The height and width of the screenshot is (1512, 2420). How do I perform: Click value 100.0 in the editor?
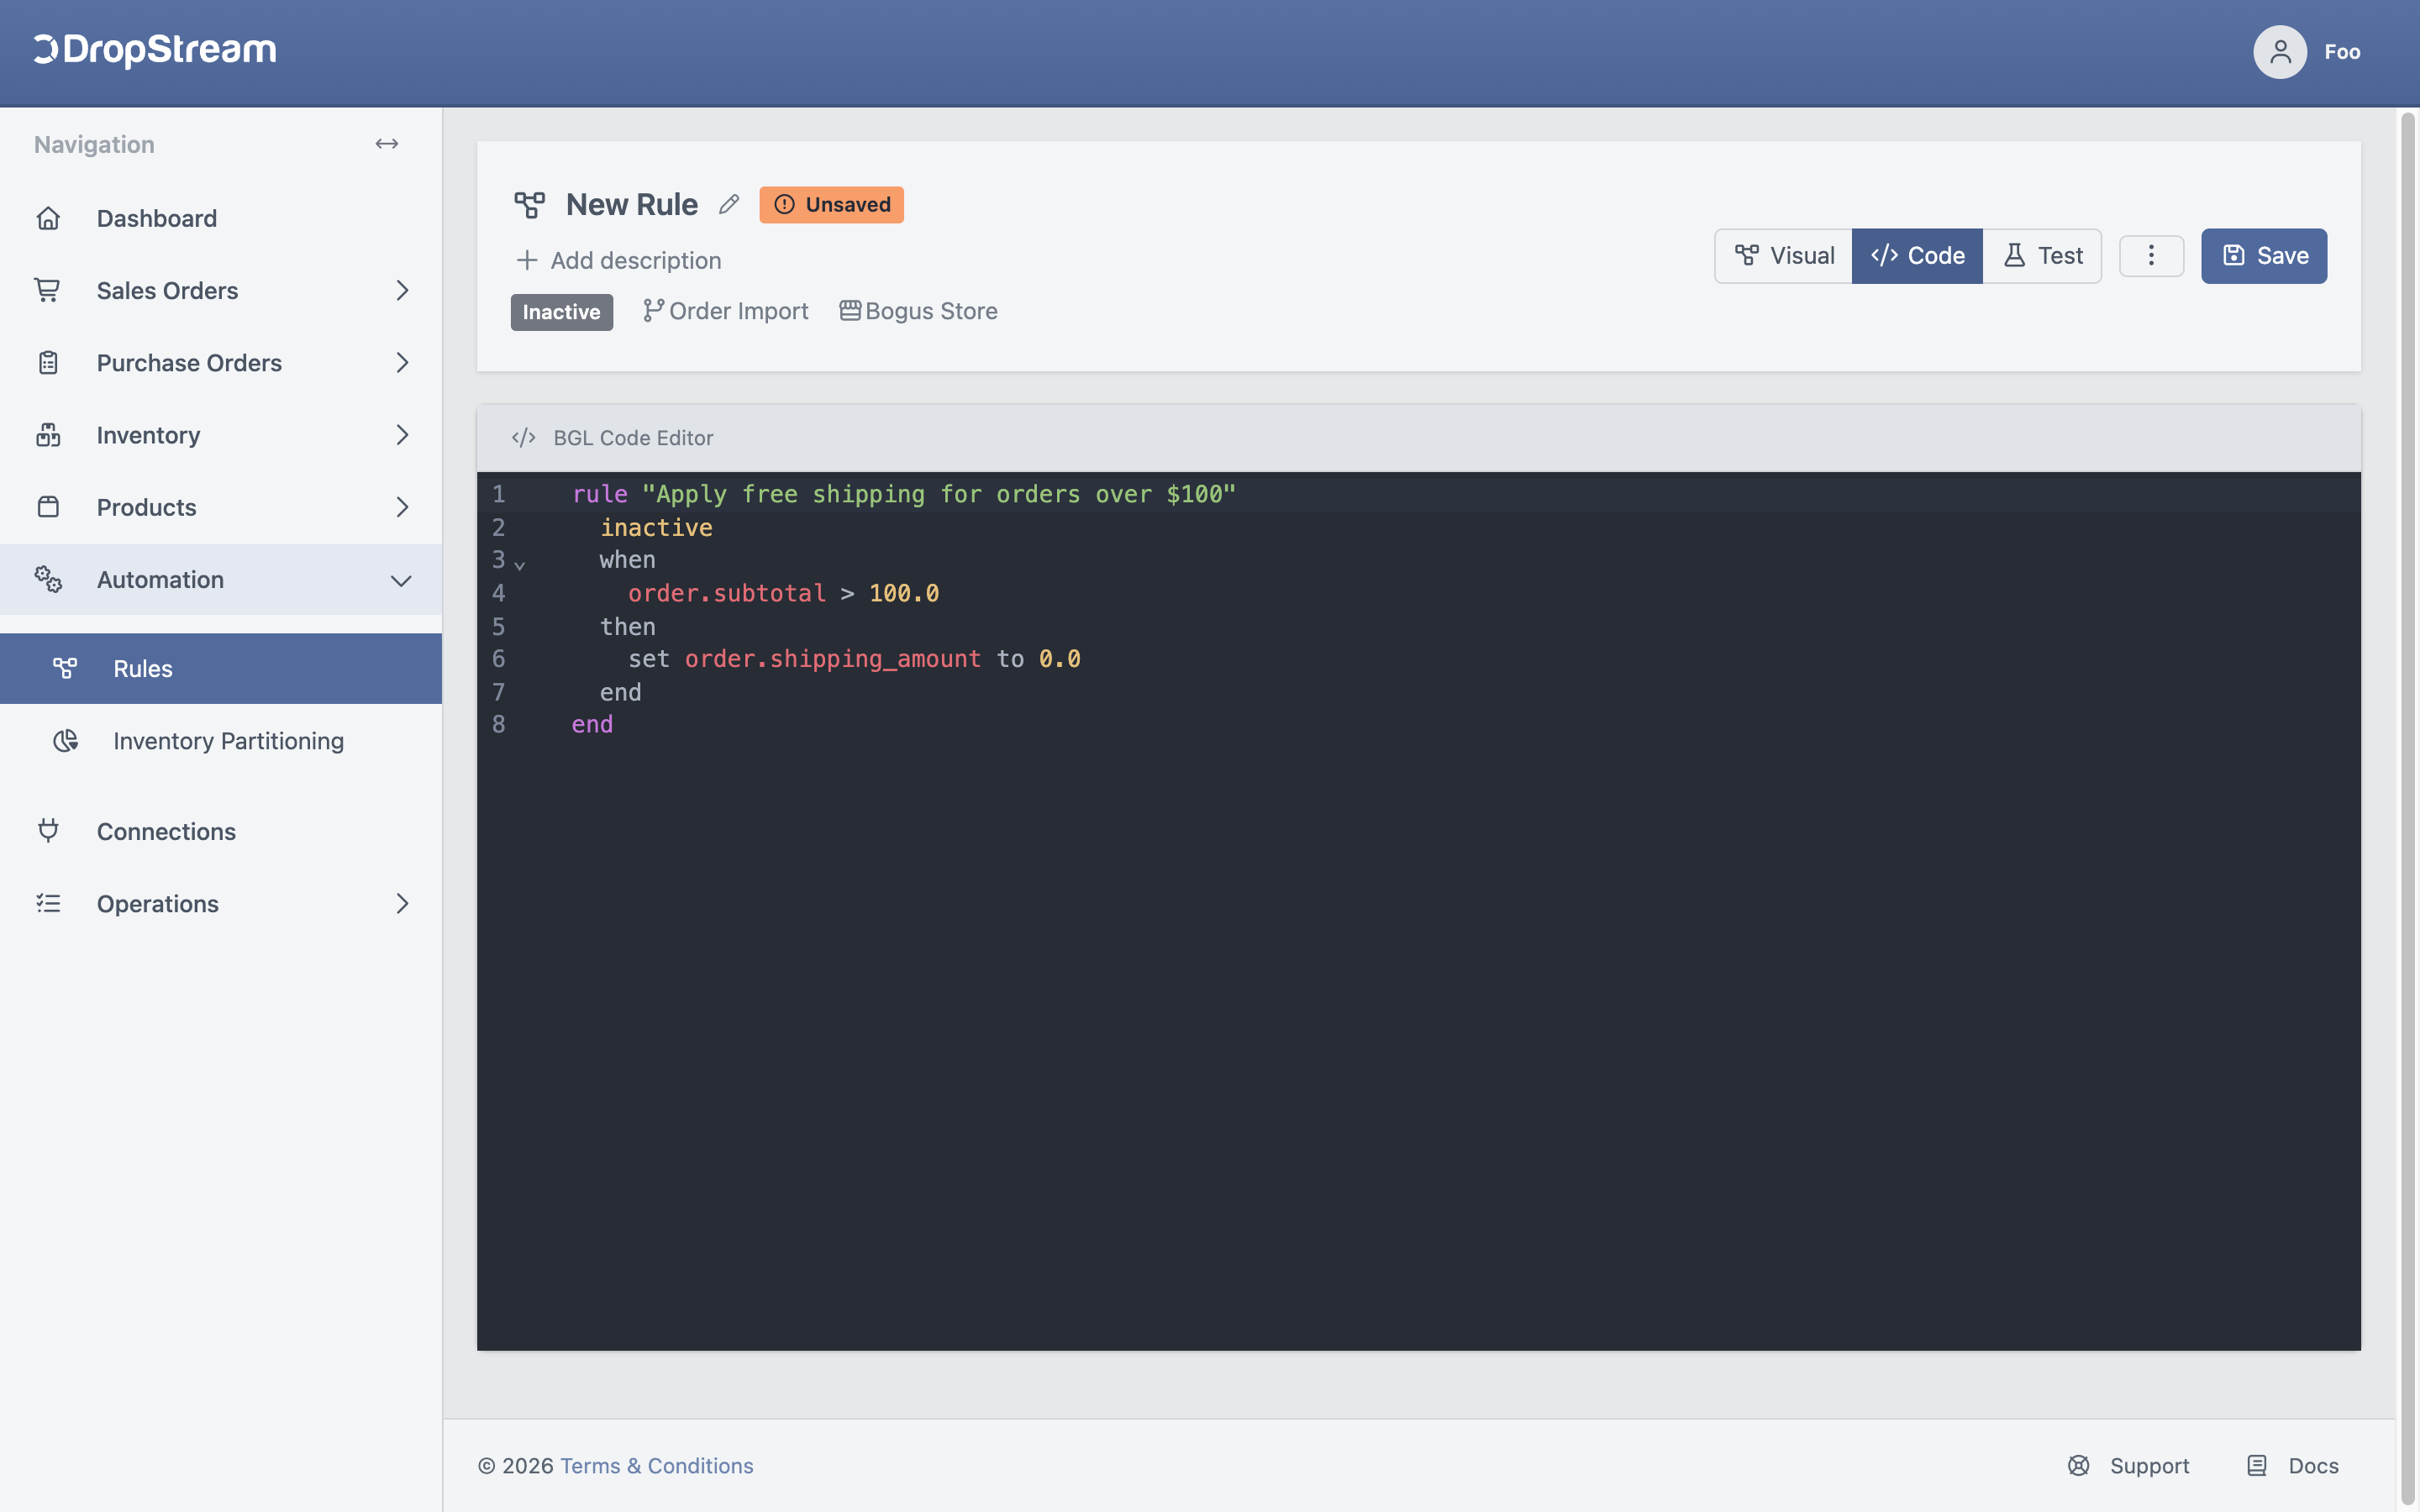click(x=904, y=593)
